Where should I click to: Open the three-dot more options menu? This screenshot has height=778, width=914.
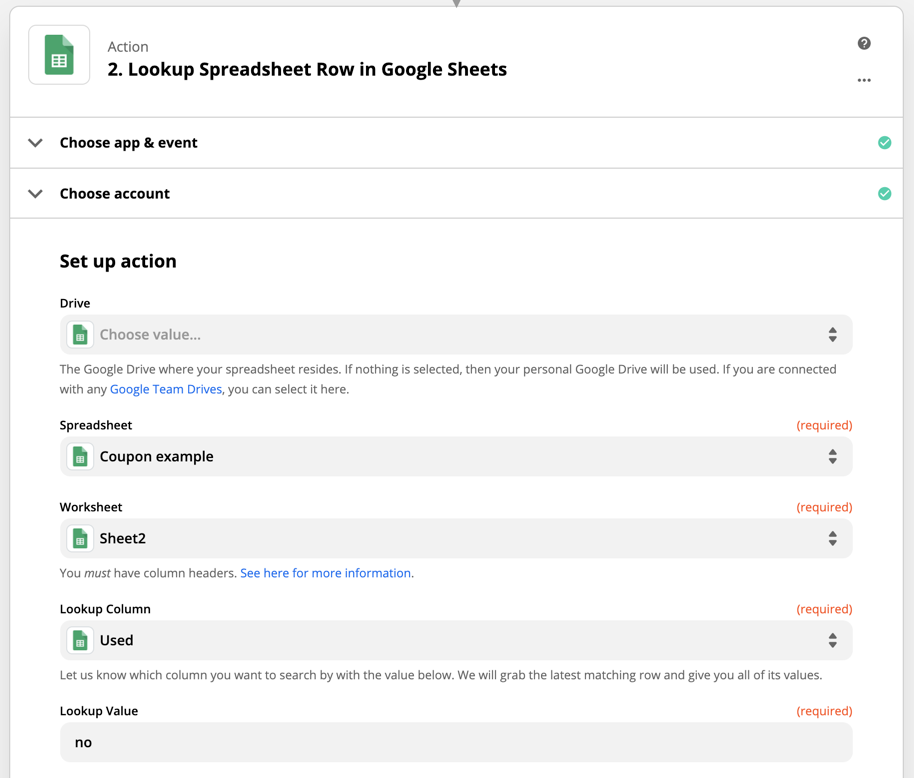pos(864,80)
